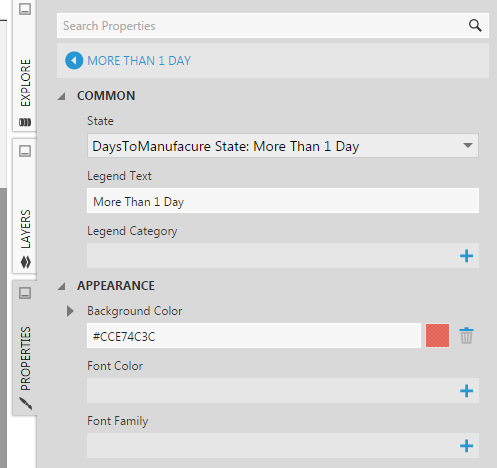Collapse the COMMON section
The width and height of the screenshot is (497, 468).
pyautogui.click(x=61, y=97)
